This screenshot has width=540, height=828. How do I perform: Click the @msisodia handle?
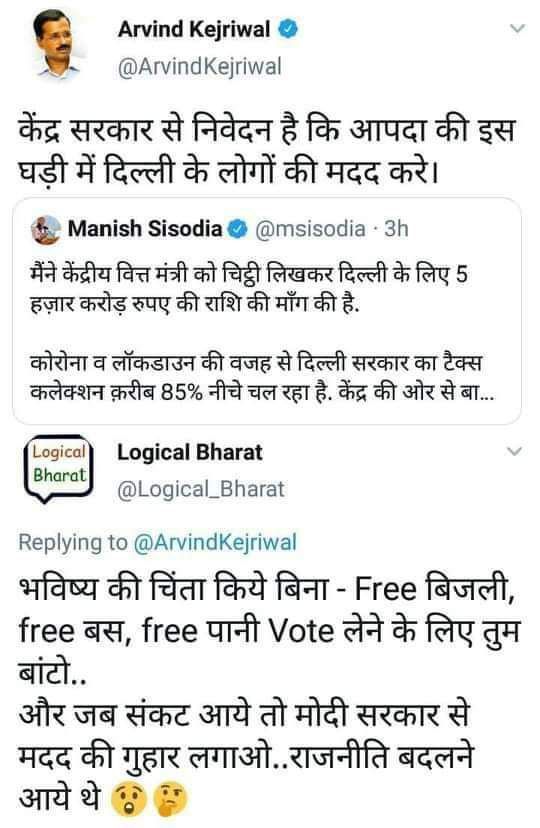pos(310,229)
